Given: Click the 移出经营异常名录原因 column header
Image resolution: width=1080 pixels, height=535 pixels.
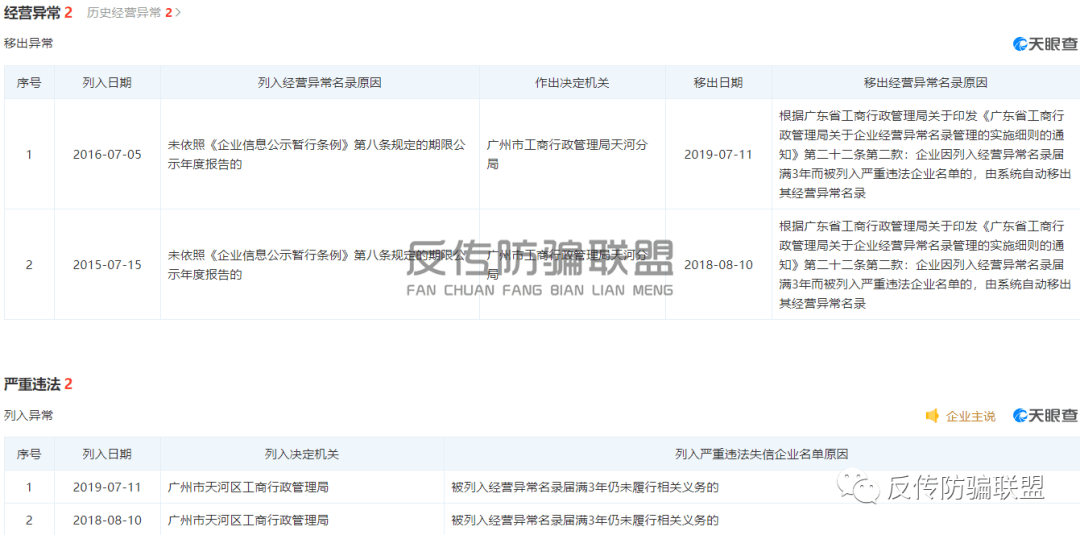Looking at the screenshot, I should click(925, 83).
